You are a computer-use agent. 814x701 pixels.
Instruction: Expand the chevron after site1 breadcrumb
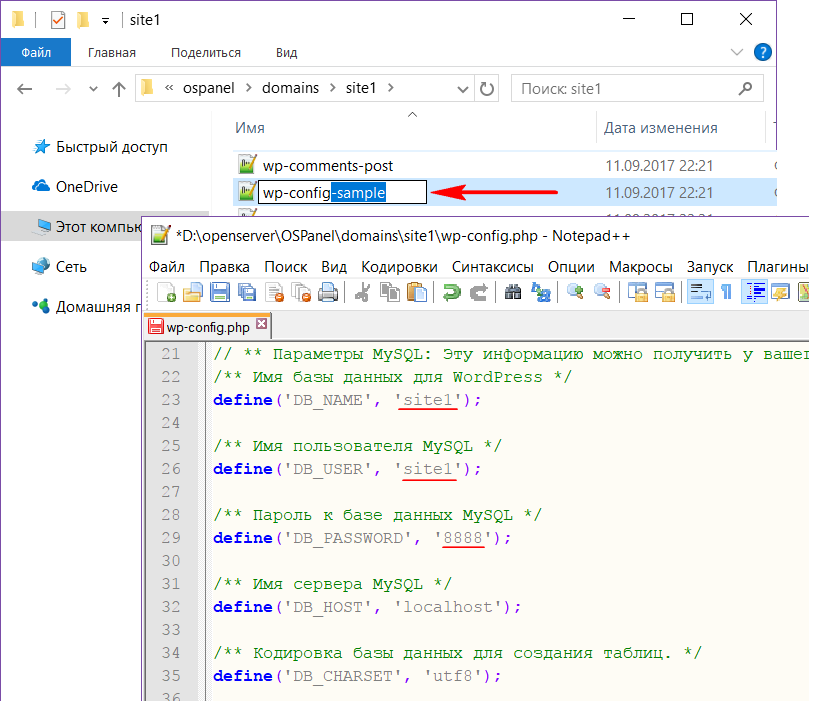(390, 88)
